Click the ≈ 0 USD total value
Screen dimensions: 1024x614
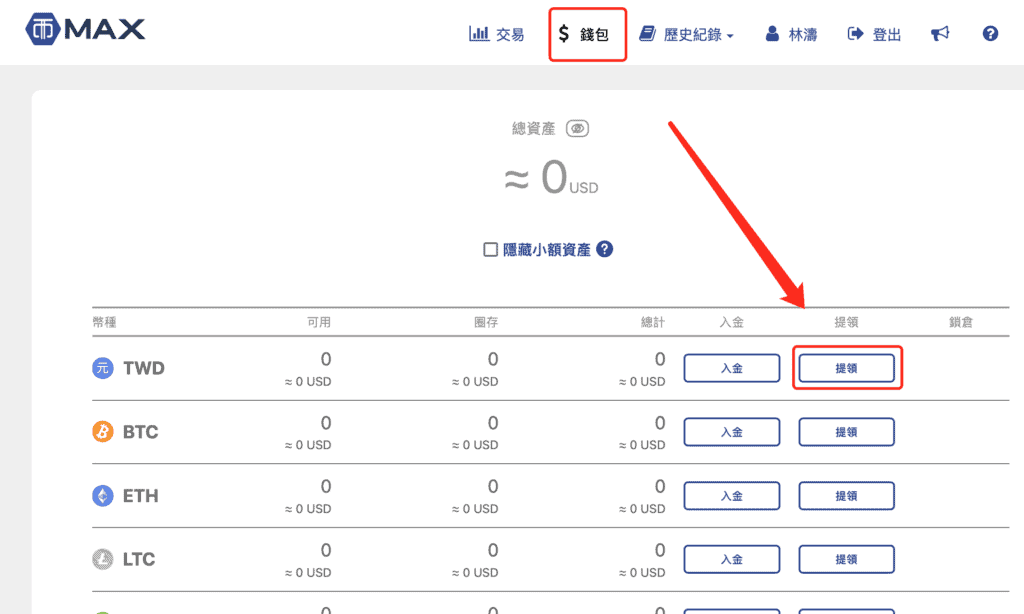pyautogui.click(x=551, y=178)
